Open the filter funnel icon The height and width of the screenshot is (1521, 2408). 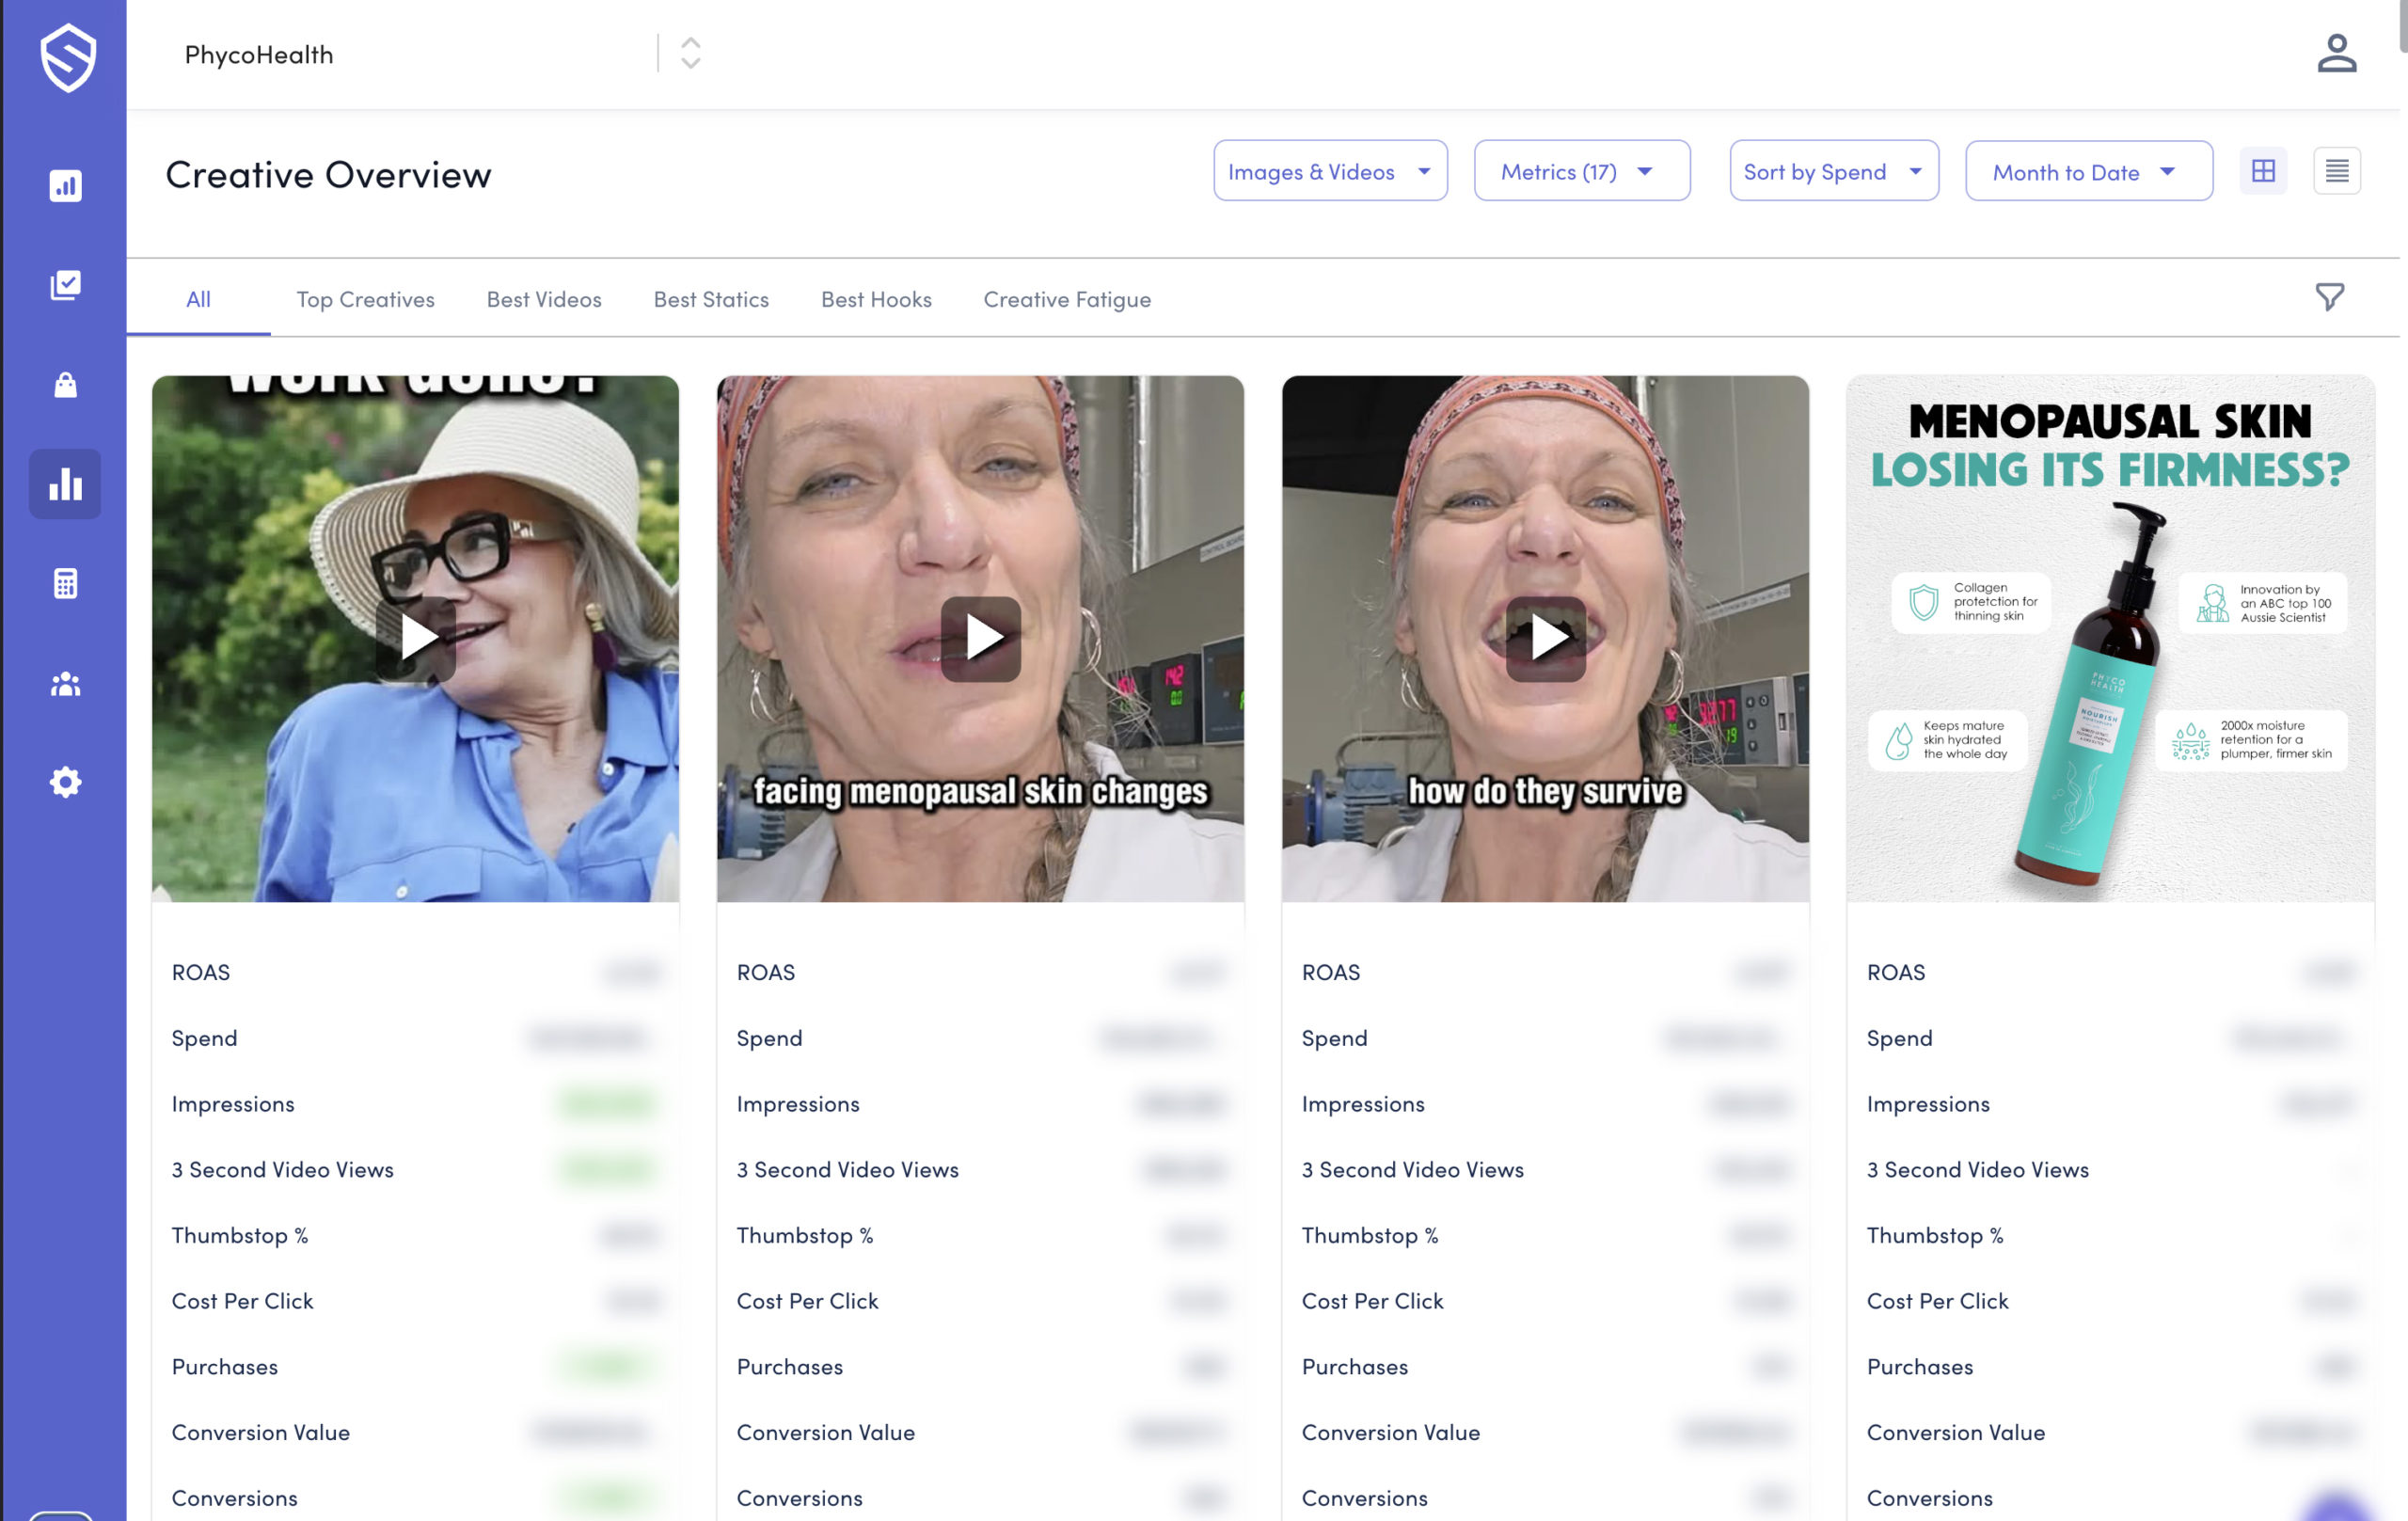click(x=2329, y=297)
